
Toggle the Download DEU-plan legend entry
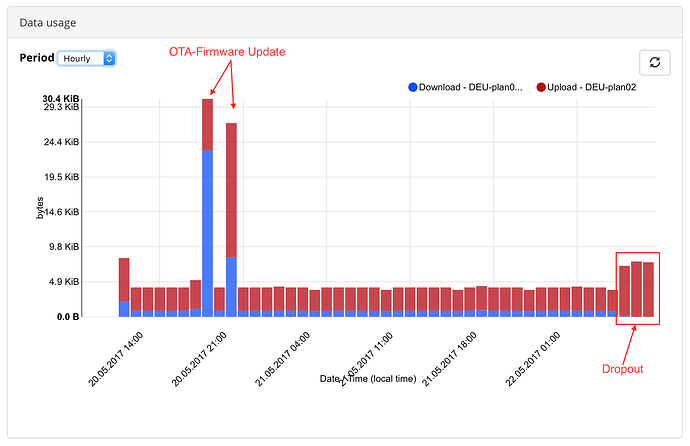(465, 87)
